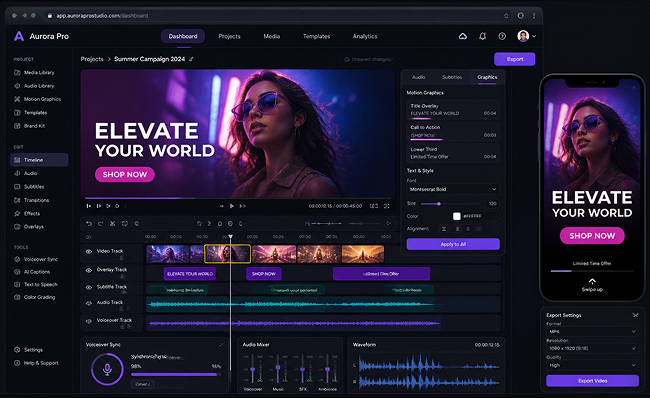Toggle Voiceover Track visibility eye
The image size is (650, 398).
(x=89, y=321)
